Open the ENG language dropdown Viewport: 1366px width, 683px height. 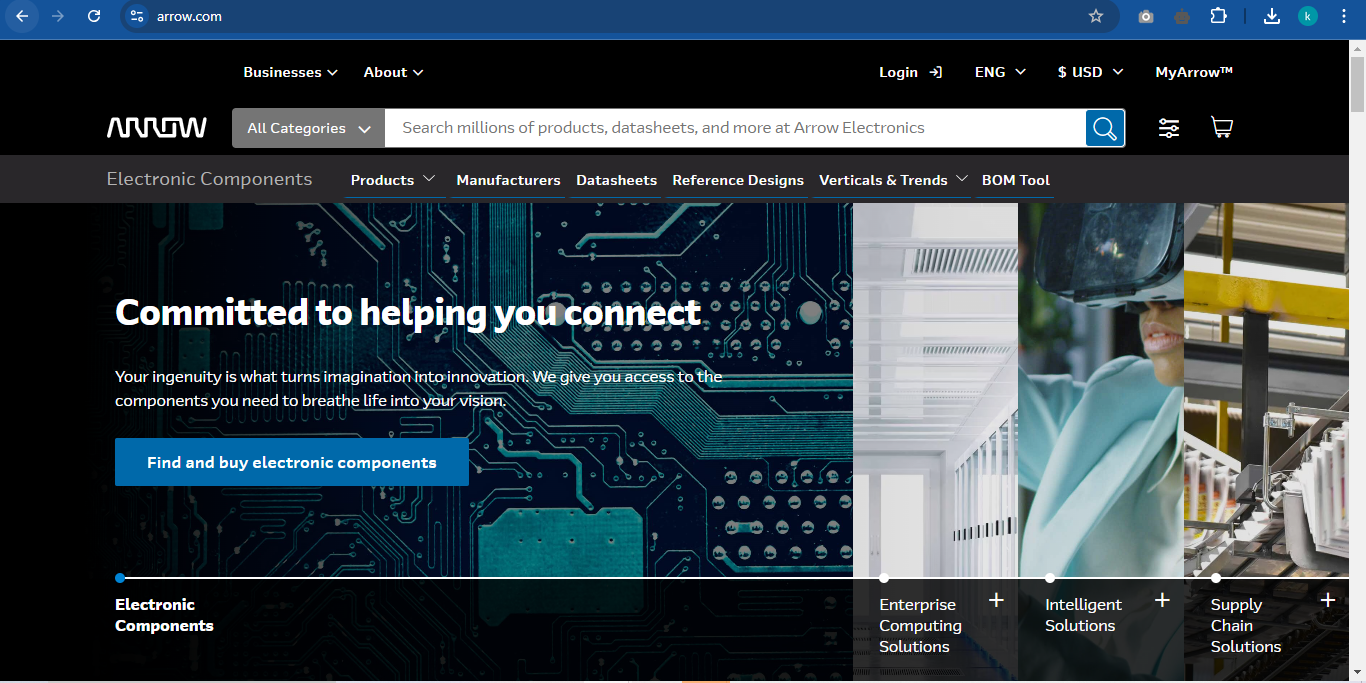1000,72
